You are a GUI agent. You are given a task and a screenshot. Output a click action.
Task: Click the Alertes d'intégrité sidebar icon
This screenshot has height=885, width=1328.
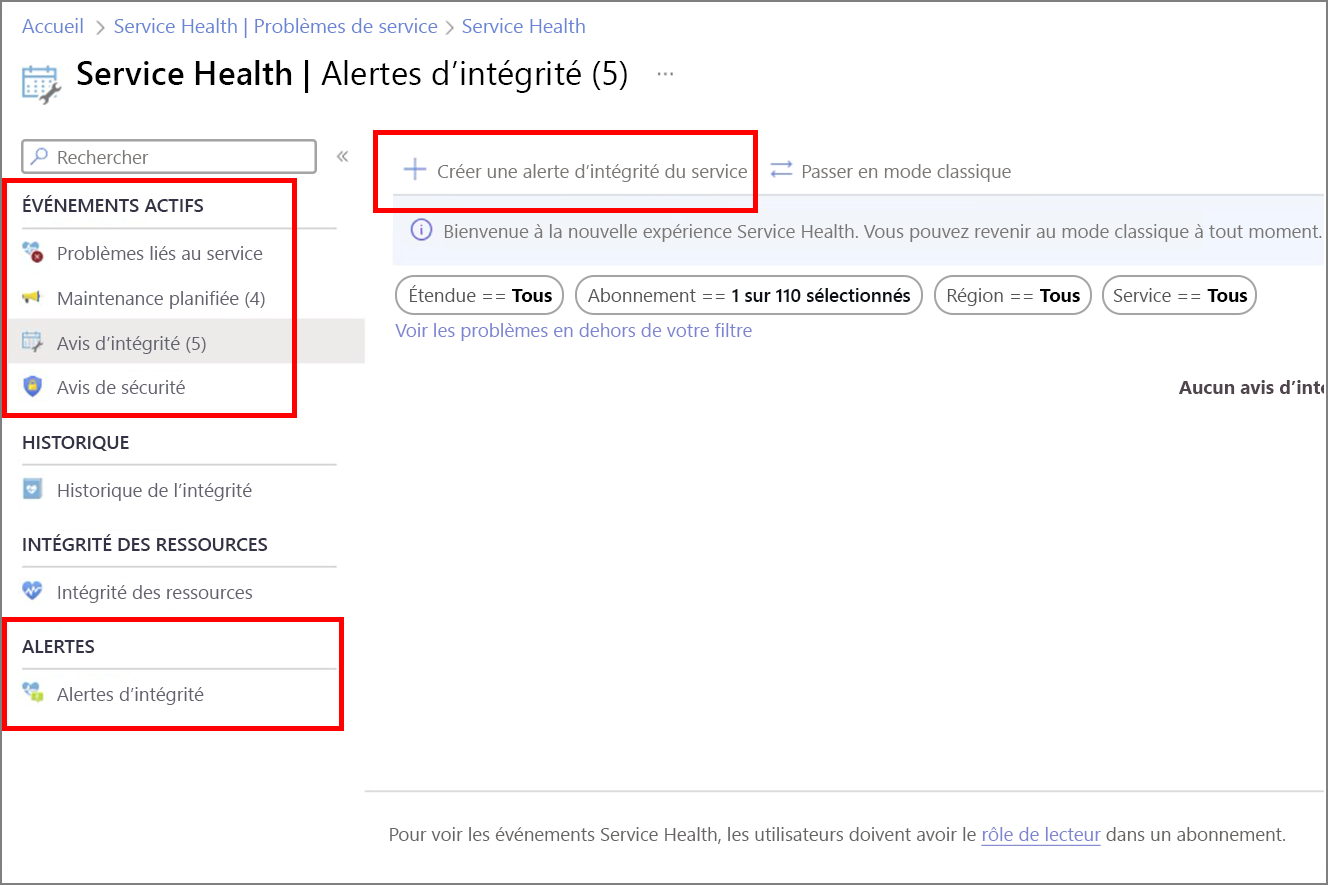33,694
